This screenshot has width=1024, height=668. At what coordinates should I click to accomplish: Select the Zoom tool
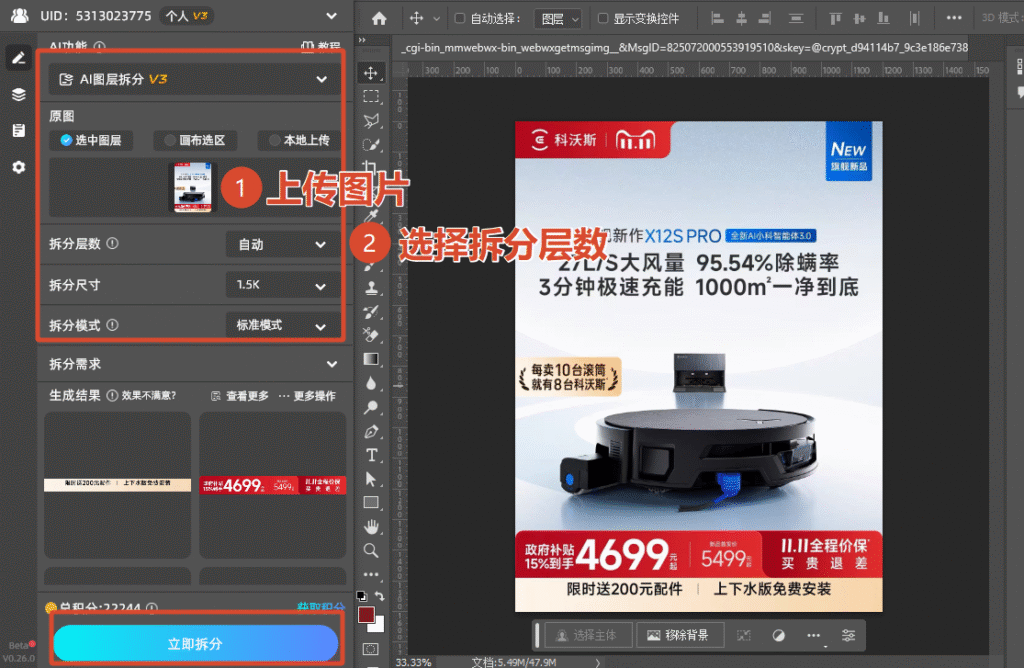[x=371, y=550]
